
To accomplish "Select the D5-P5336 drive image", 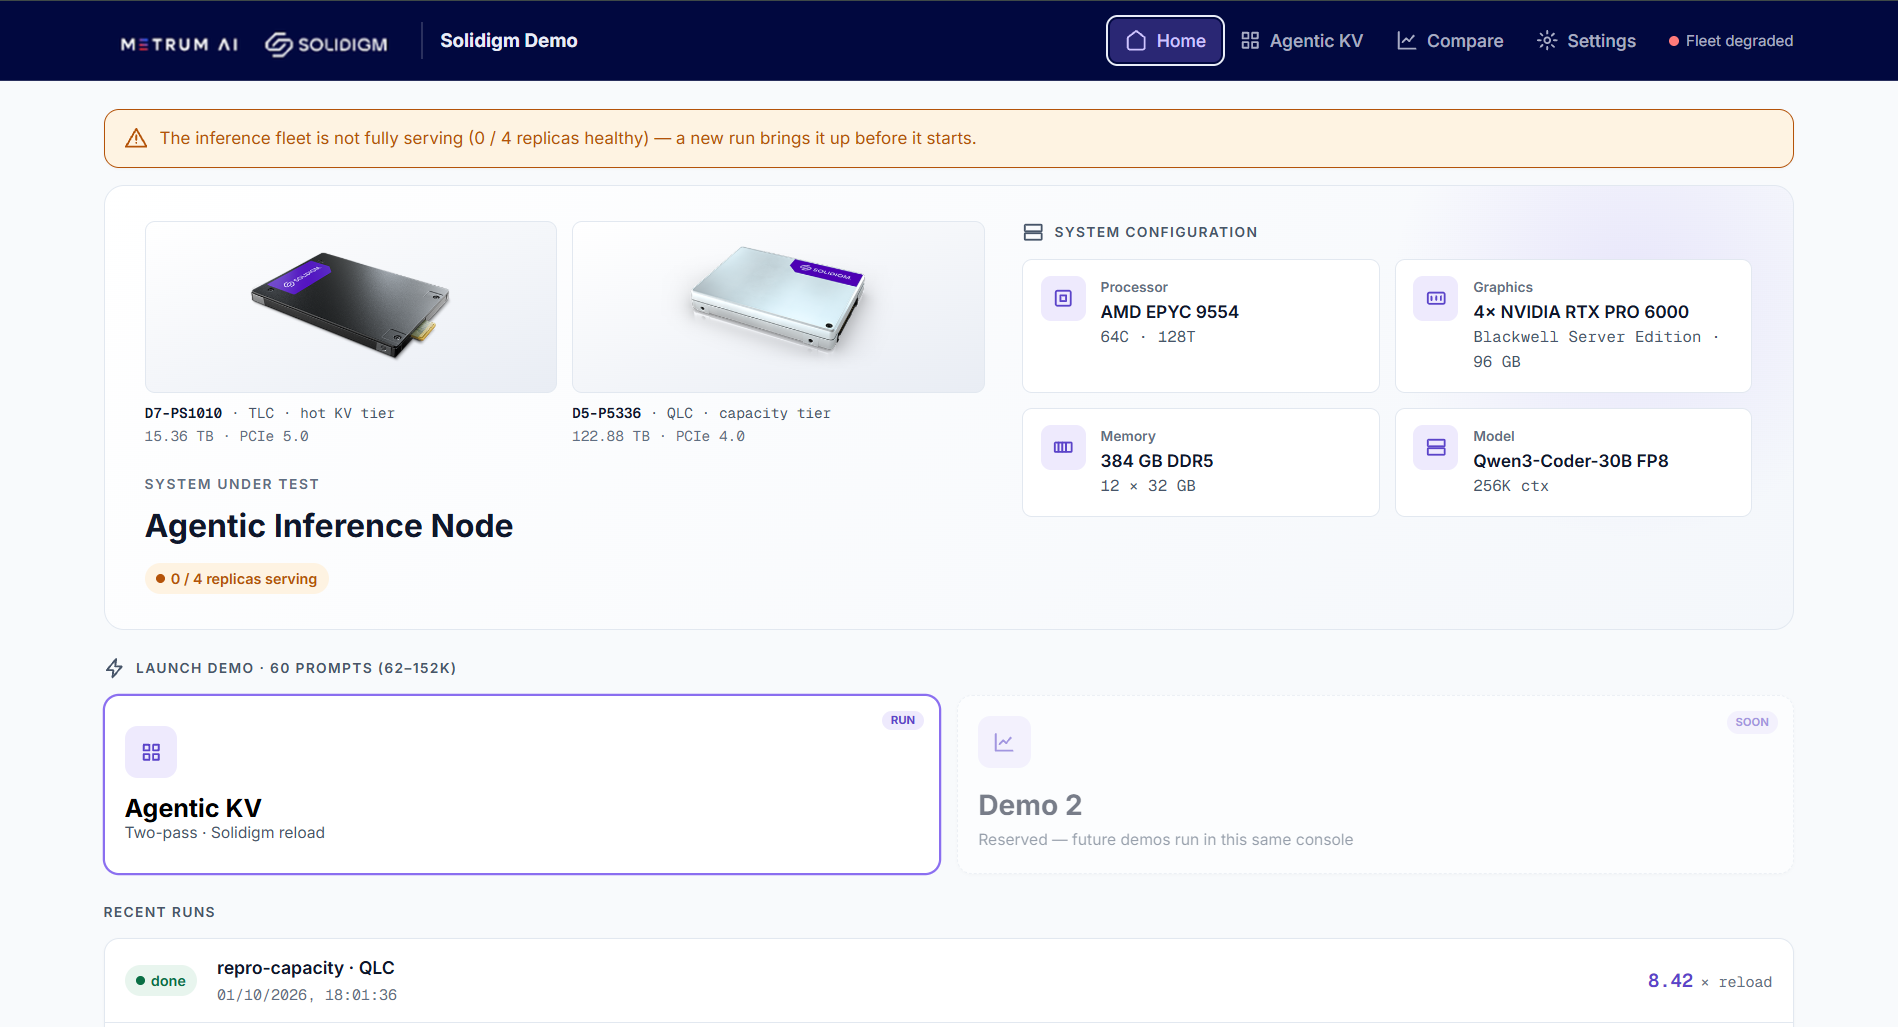I will [x=778, y=307].
